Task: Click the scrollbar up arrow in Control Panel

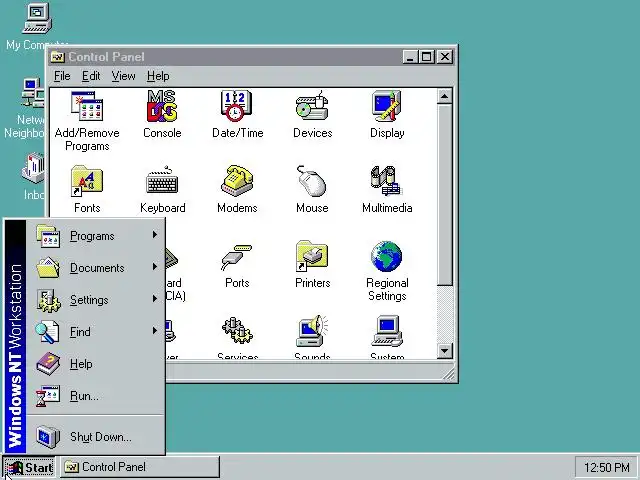Action: click(444, 96)
